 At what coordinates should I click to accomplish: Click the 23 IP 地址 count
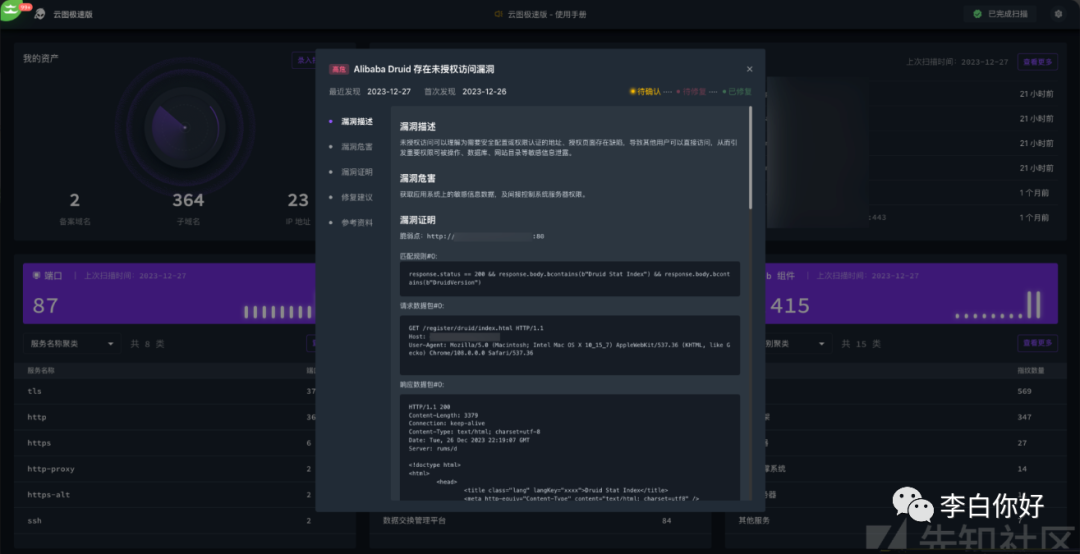[298, 200]
